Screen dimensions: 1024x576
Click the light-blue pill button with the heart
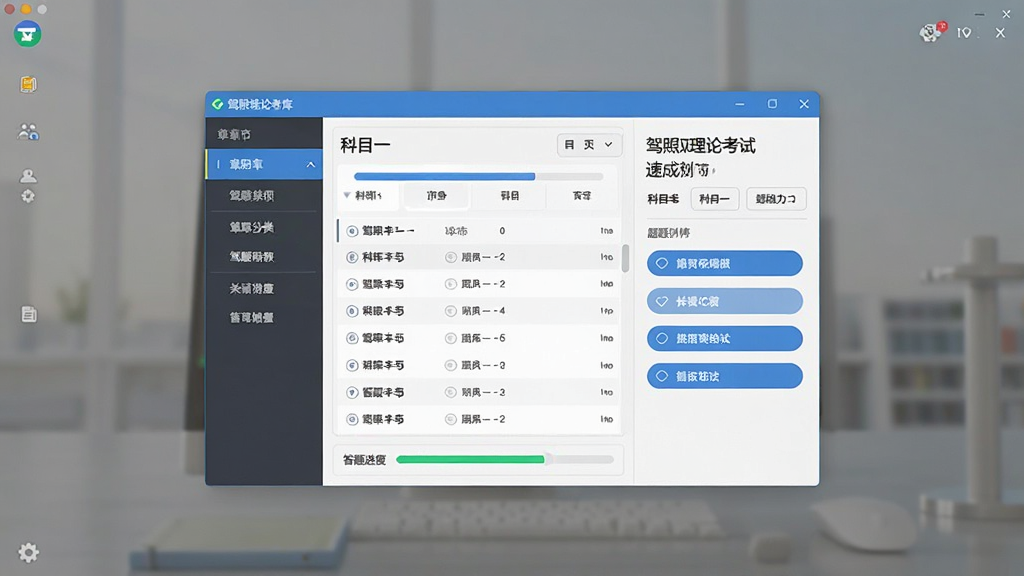tap(725, 301)
